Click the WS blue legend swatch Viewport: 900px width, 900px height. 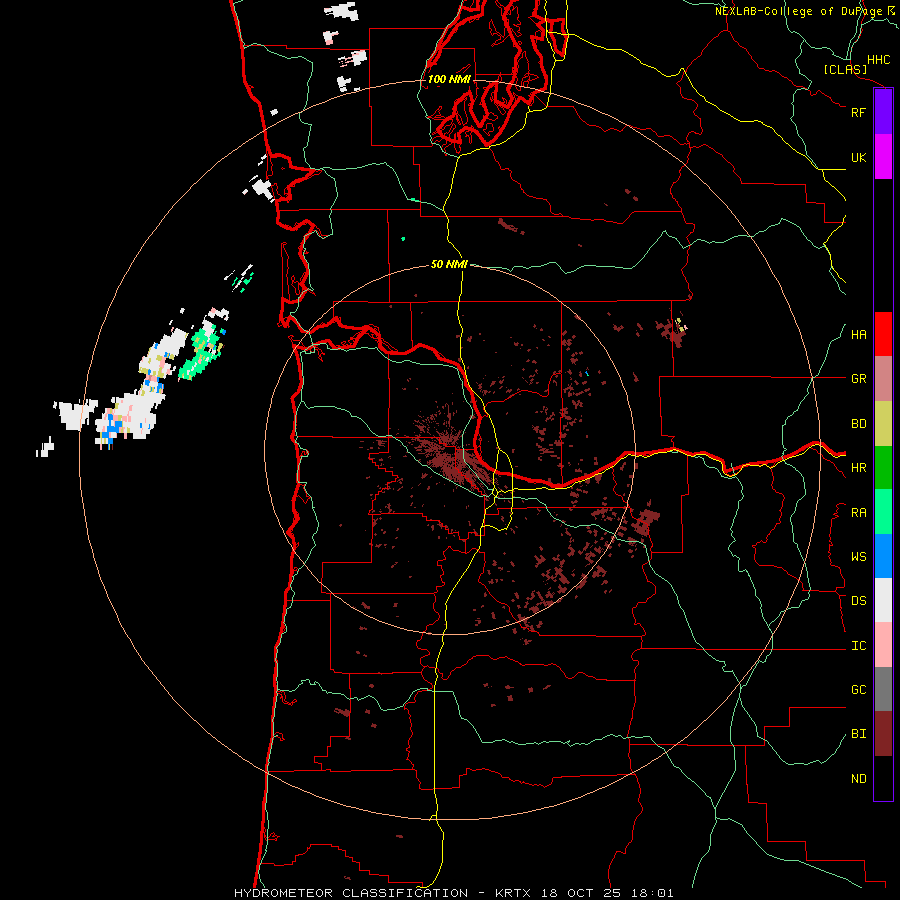tap(883, 556)
